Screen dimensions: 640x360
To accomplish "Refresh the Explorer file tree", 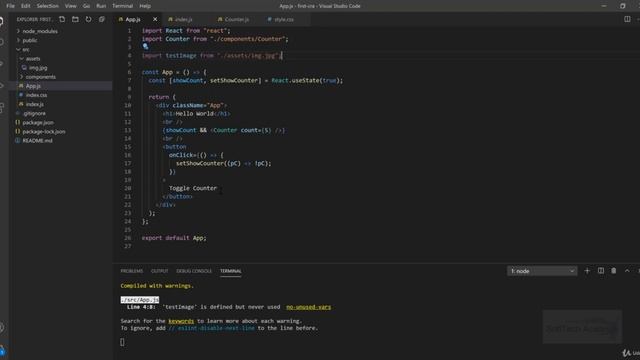I will (88, 19).
